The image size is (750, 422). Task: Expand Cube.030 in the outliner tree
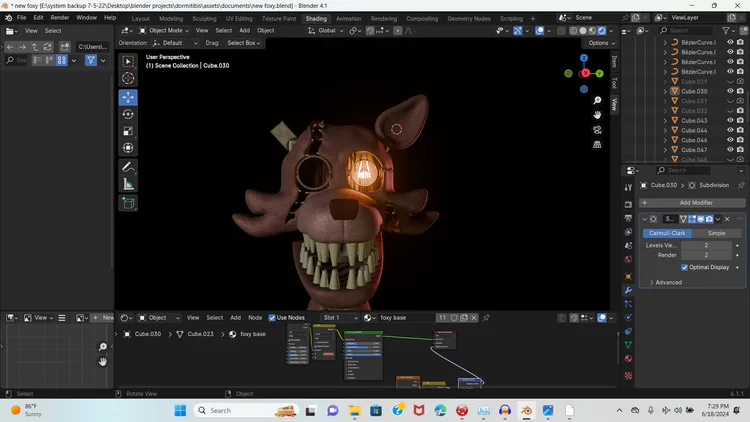point(665,91)
